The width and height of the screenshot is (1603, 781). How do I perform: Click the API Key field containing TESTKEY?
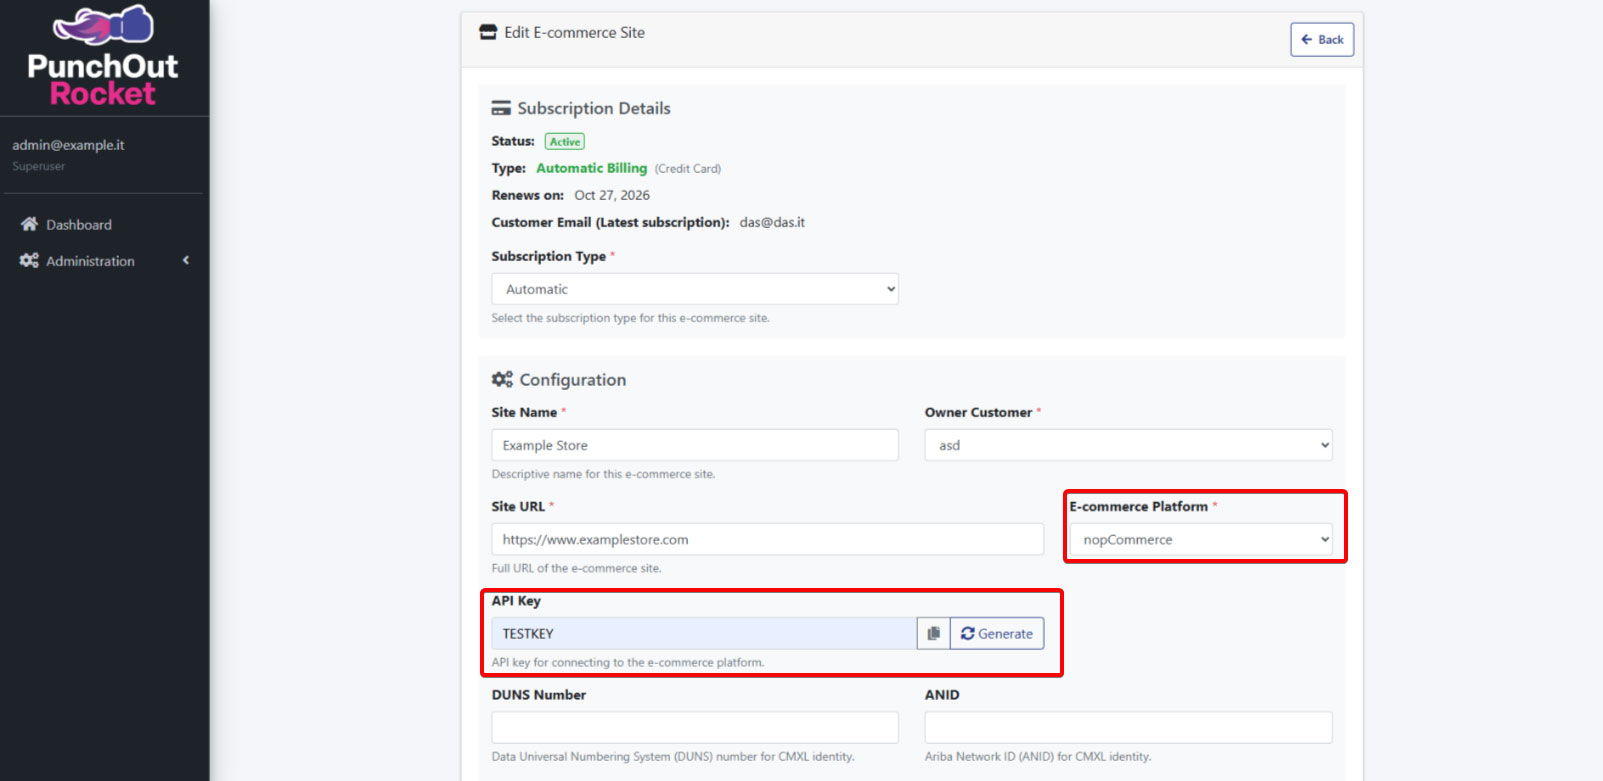[704, 633]
